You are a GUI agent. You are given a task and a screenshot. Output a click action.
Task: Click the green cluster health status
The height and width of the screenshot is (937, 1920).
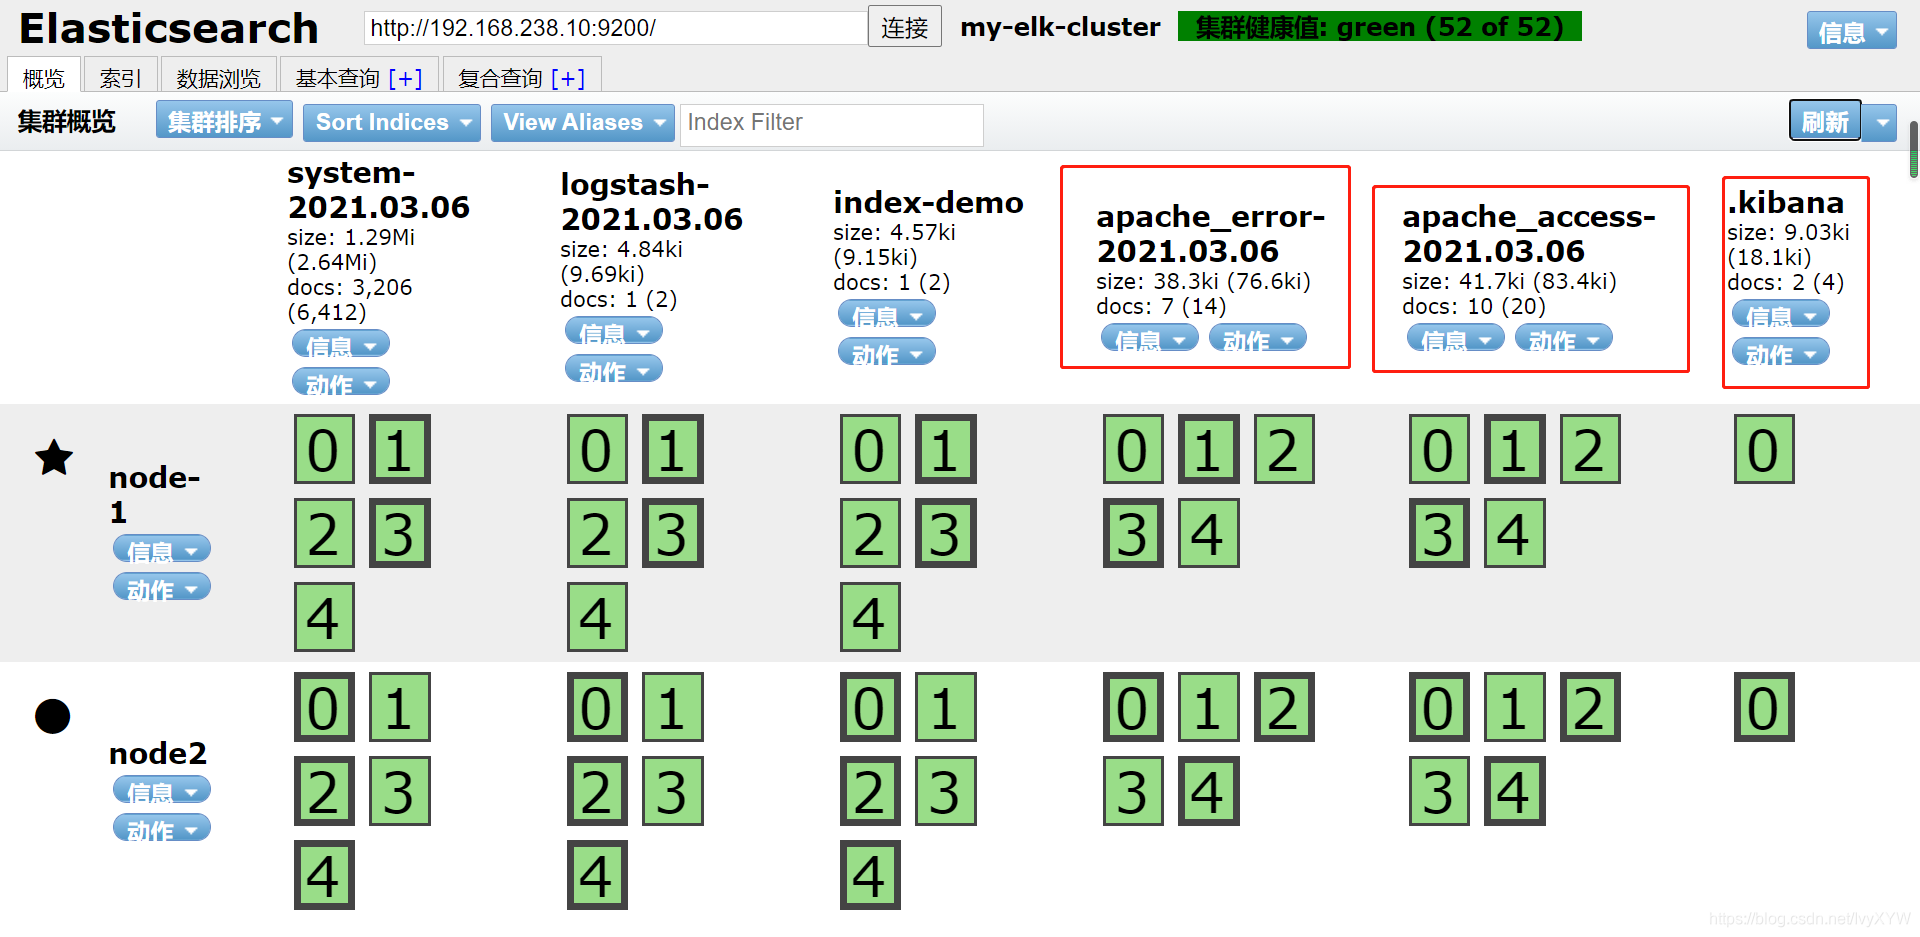point(1379,27)
